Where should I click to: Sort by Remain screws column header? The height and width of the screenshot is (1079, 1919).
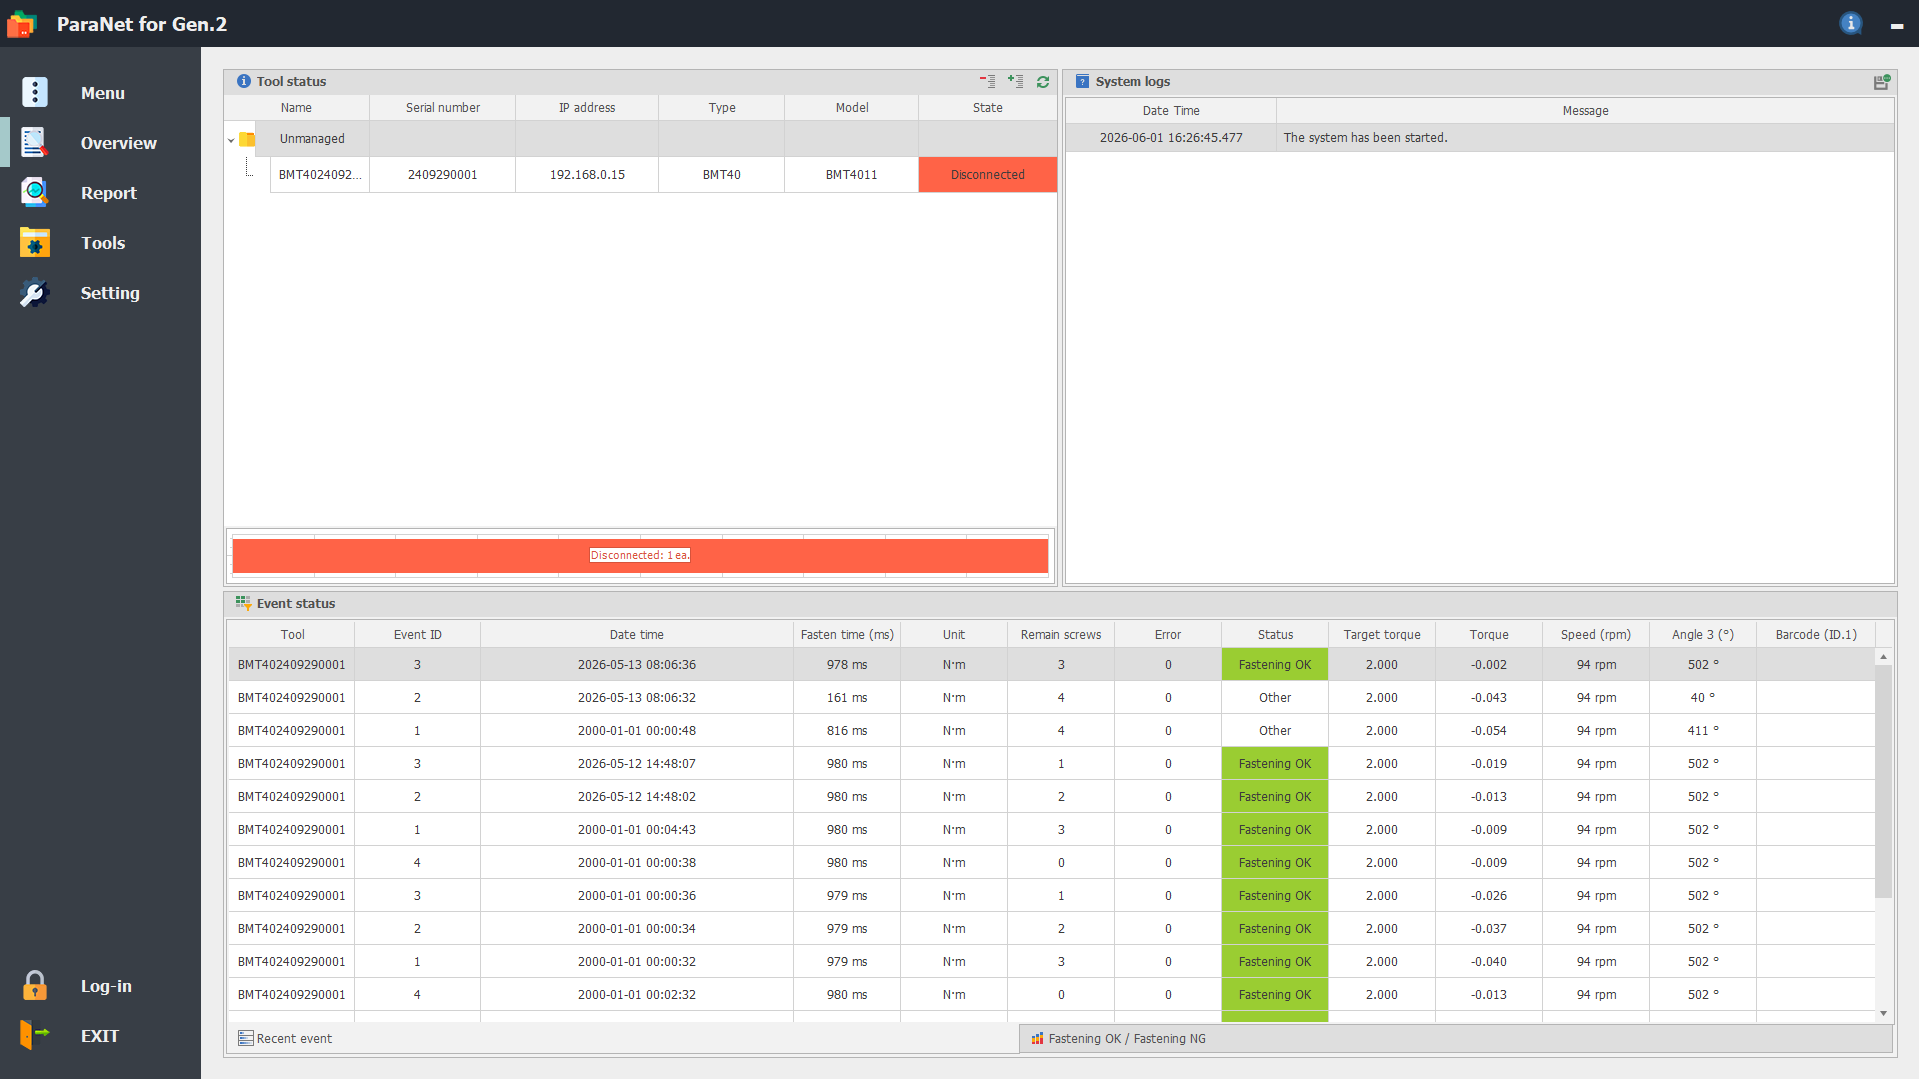(x=1061, y=635)
